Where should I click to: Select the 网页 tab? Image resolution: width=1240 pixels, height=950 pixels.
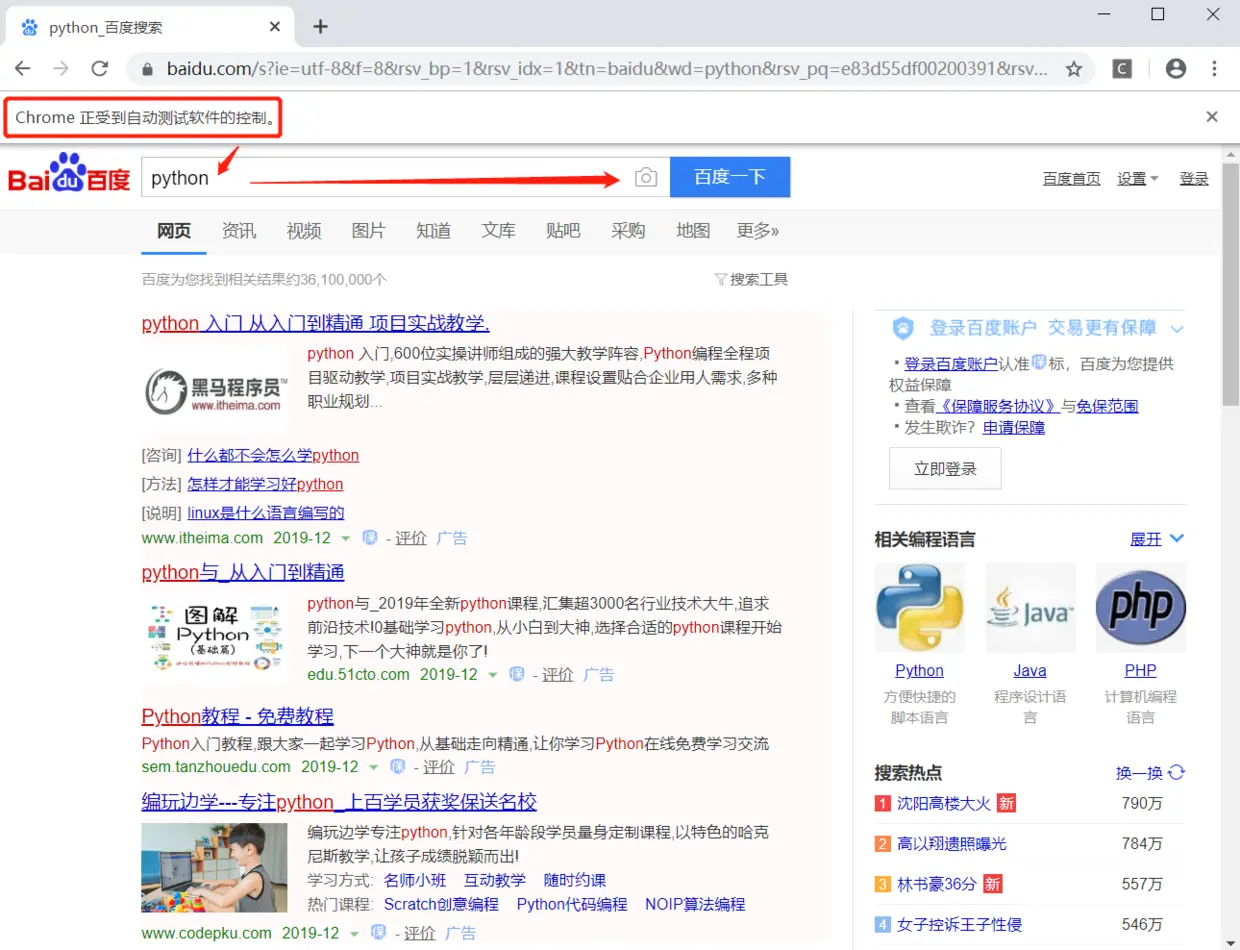pos(173,231)
